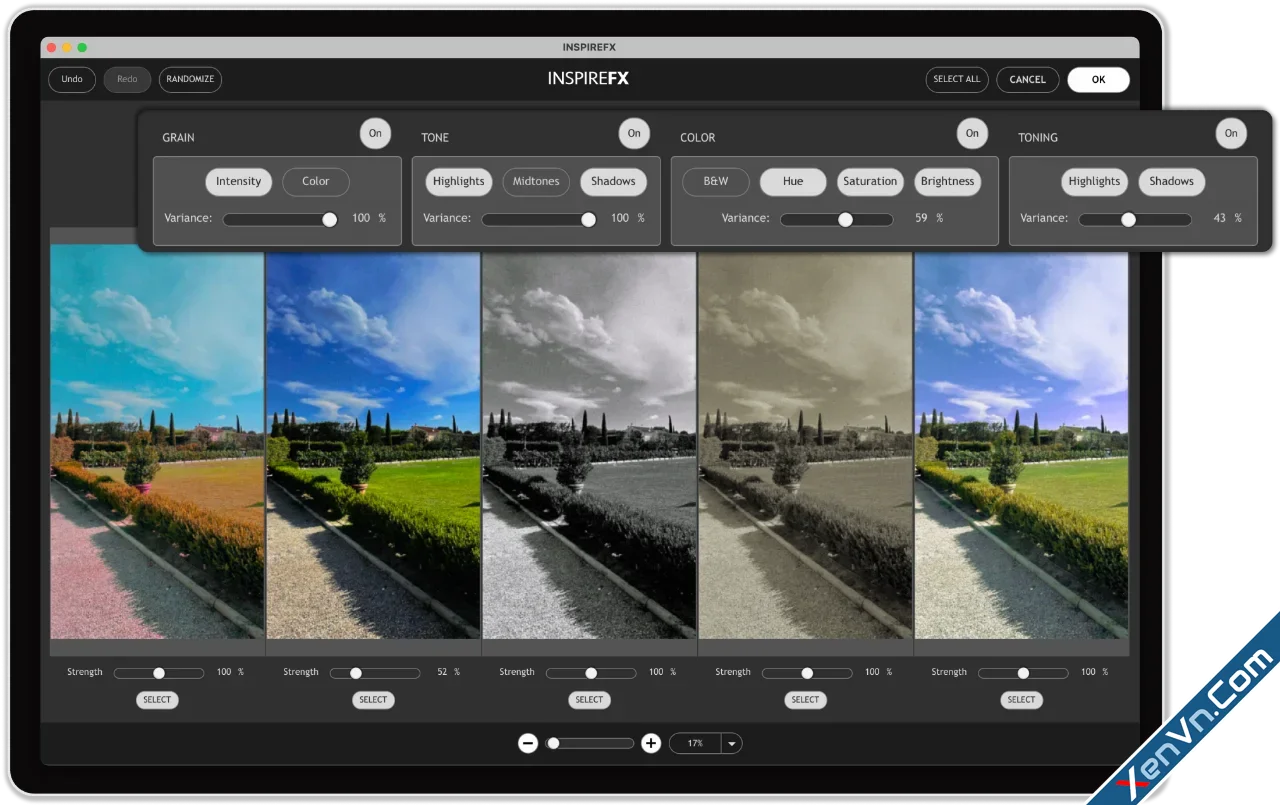Select the purple-tinted fifth variation
The image size is (1280, 805).
click(x=1021, y=700)
